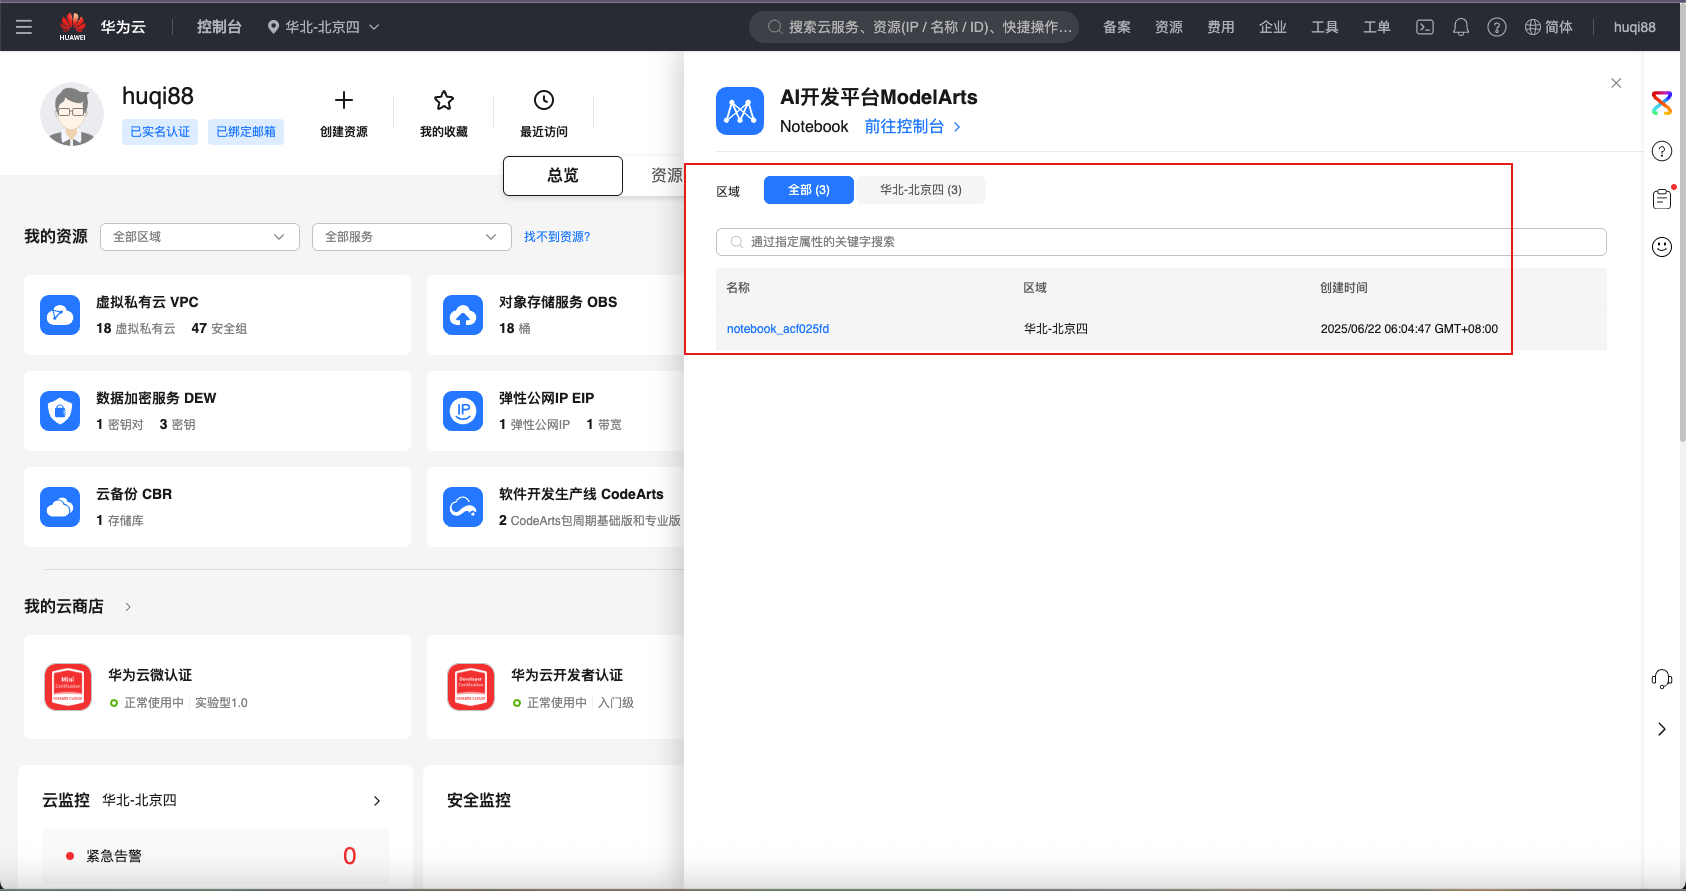Click the developer certification icon
This screenshot has height=891, width=1686.
pyautogui.click(x=471, y=687)
